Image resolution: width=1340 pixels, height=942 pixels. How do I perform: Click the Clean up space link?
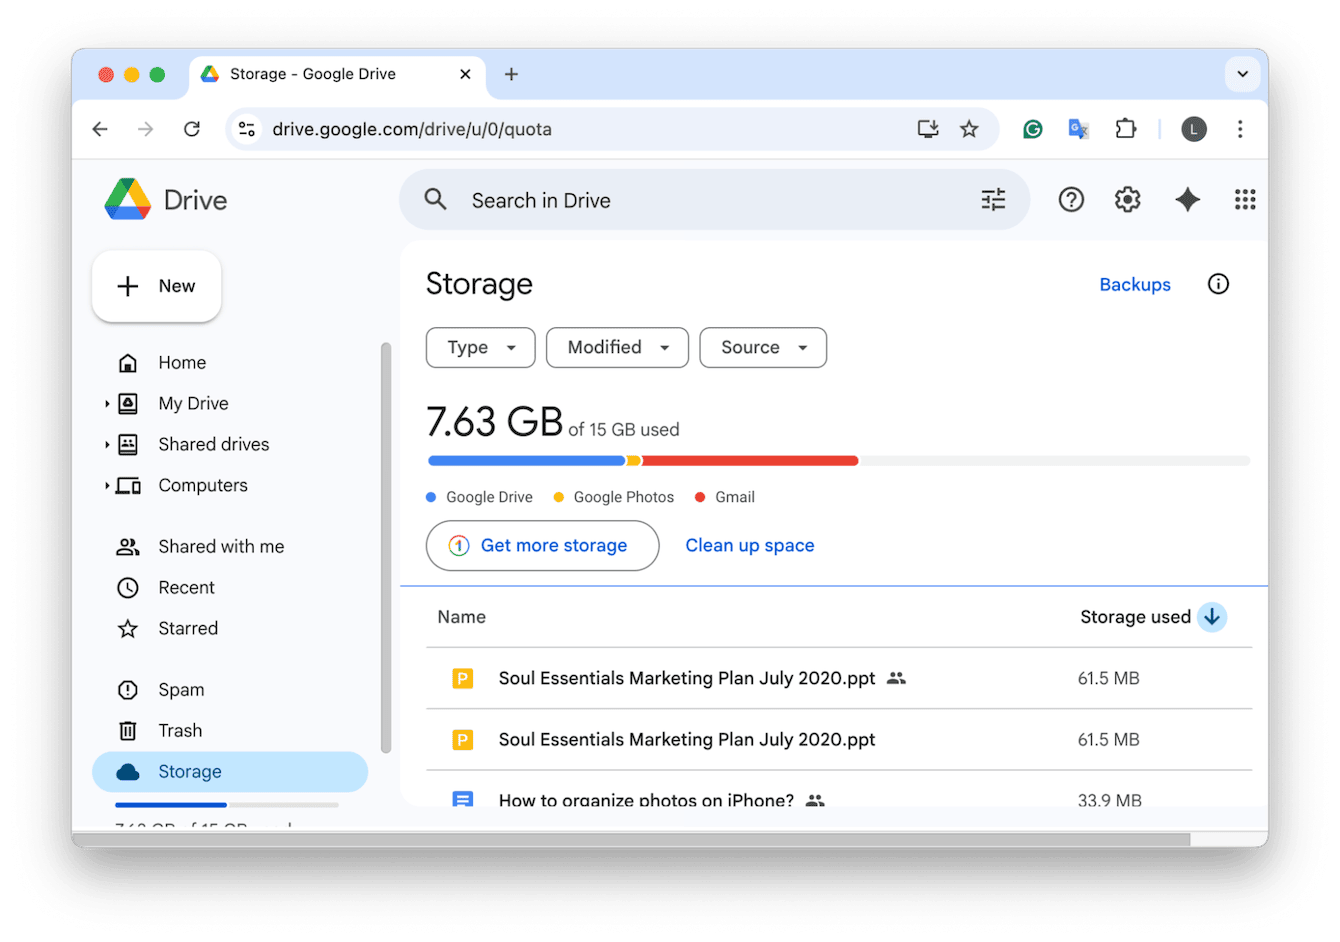coord(749,545)
